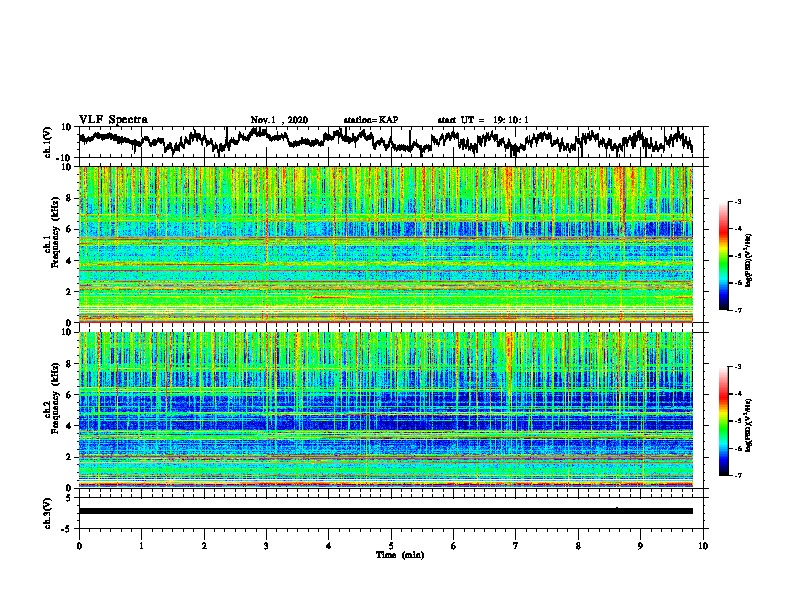Click the ch.2 spectrogram plot area
792x612 pixels.
[385, 410]
